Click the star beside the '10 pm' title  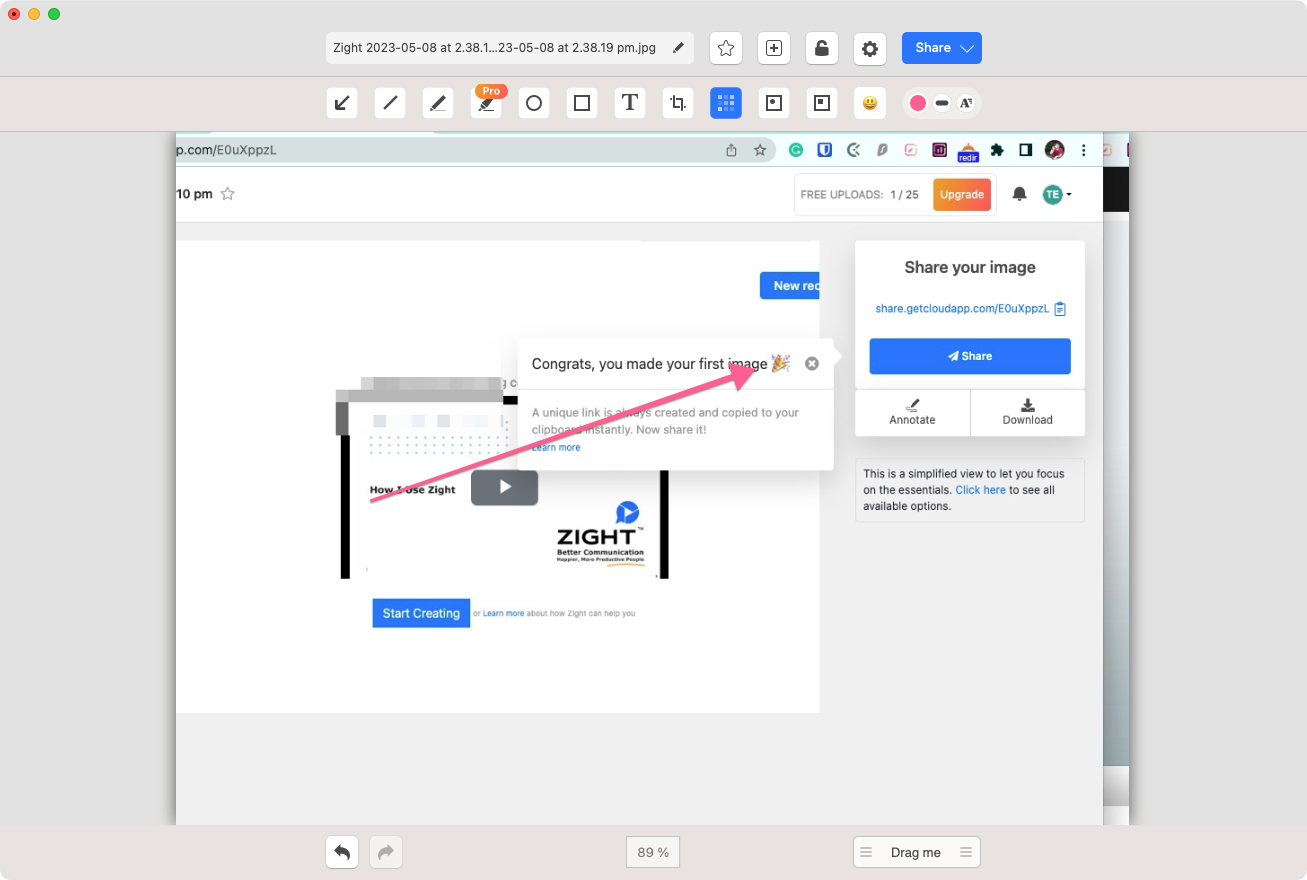click(x=228, y=194)
